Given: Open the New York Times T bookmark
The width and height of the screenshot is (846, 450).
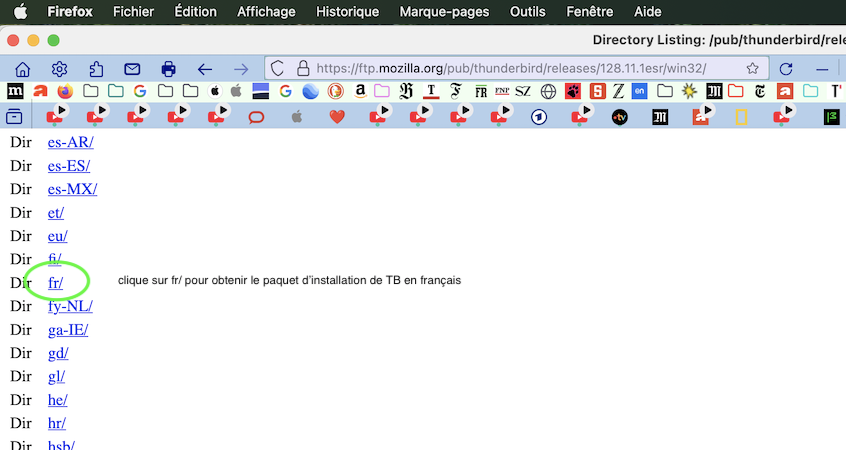Looking at the screenshot, I should point(760,91).
